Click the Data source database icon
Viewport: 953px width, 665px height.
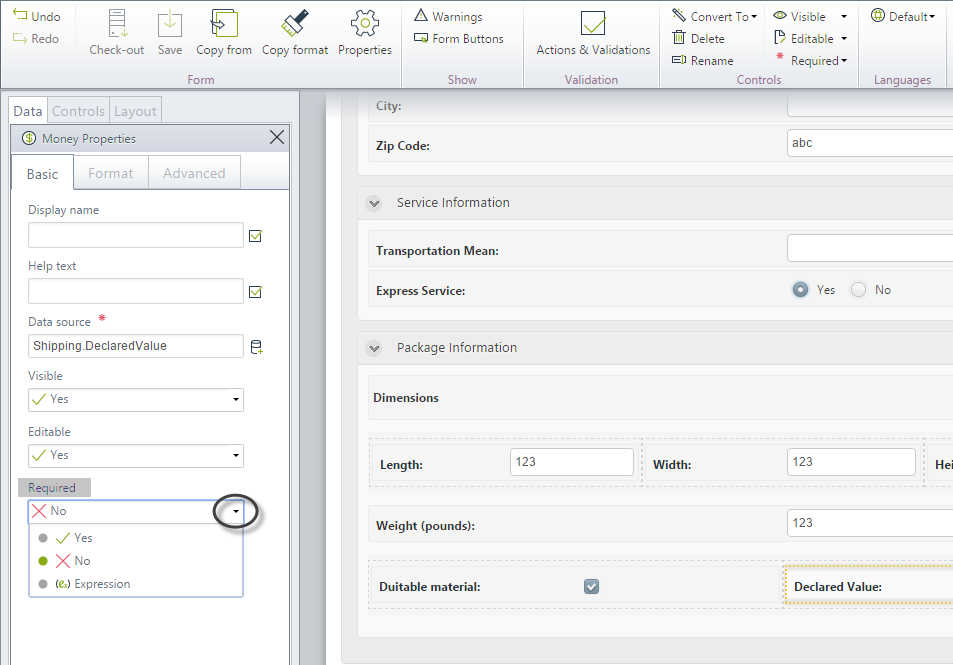click(256, 347)
